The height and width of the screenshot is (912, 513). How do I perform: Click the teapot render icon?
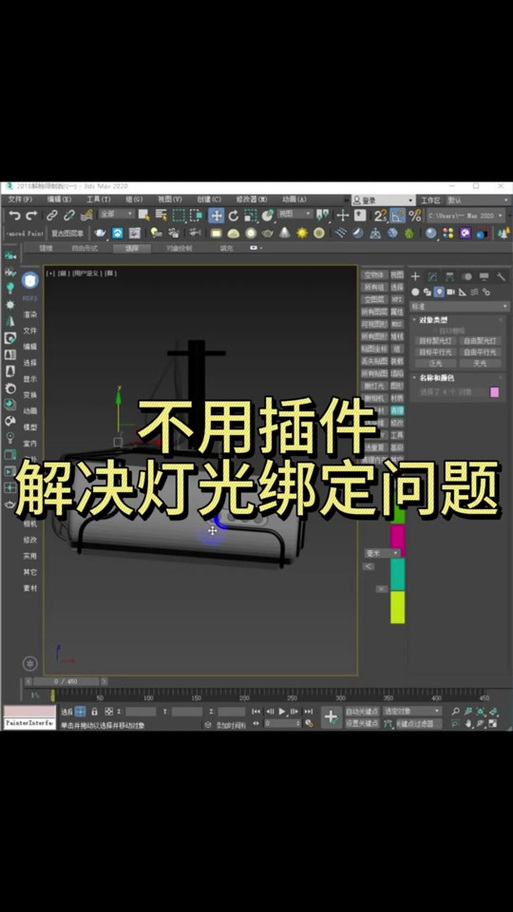[100, 233]
